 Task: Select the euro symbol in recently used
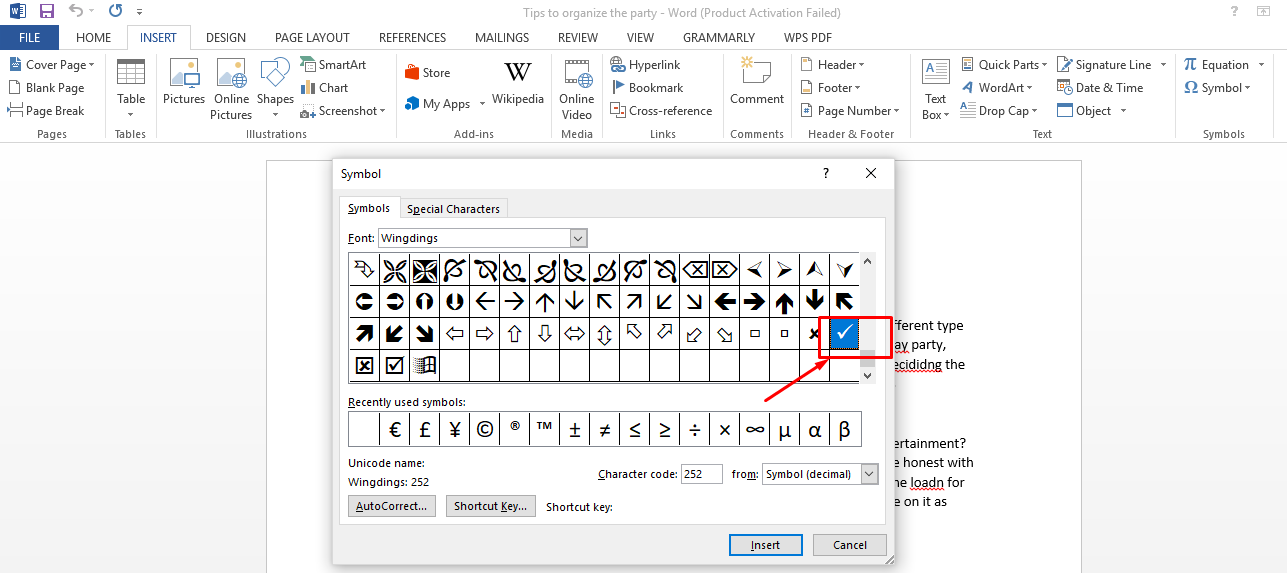pyautogui.click(x=395, y=430)
